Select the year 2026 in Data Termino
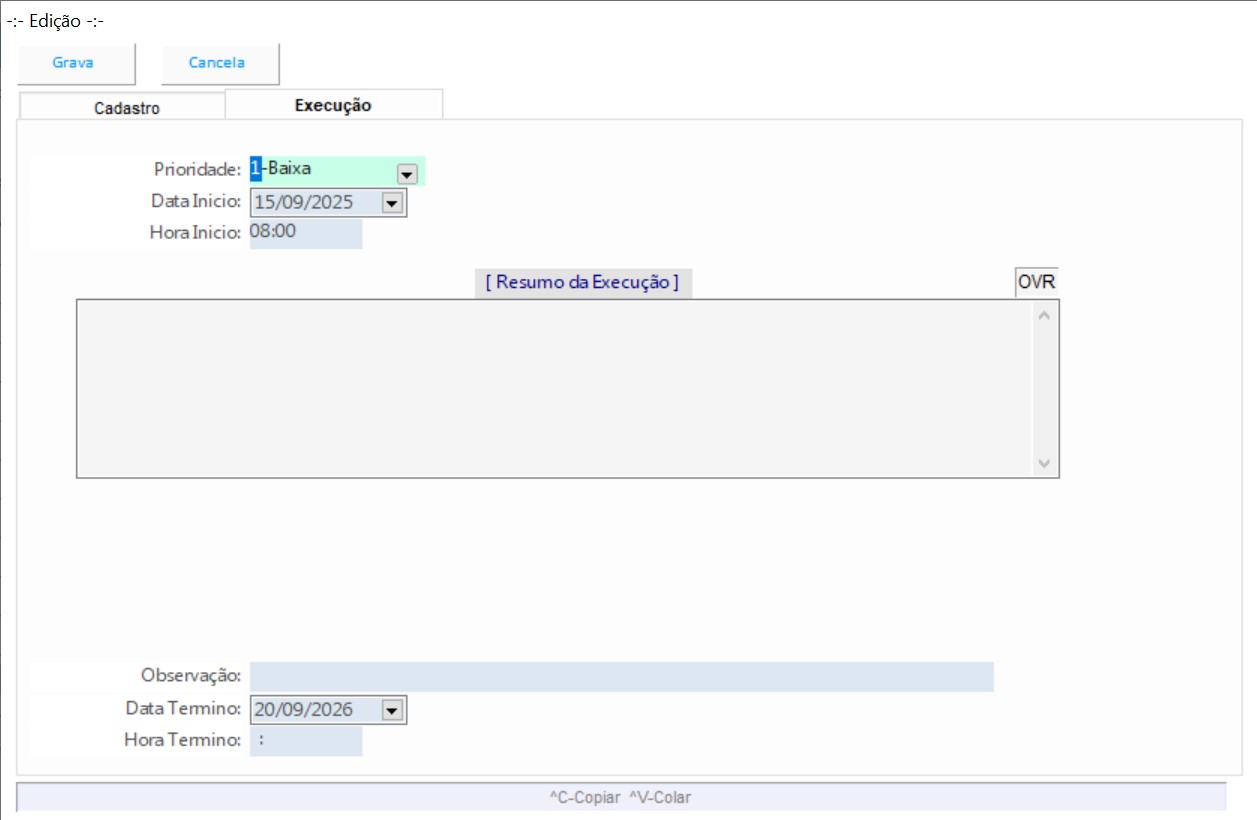Screen dimensions: 1257x820 pyautogui.click(x=333, y=710)
